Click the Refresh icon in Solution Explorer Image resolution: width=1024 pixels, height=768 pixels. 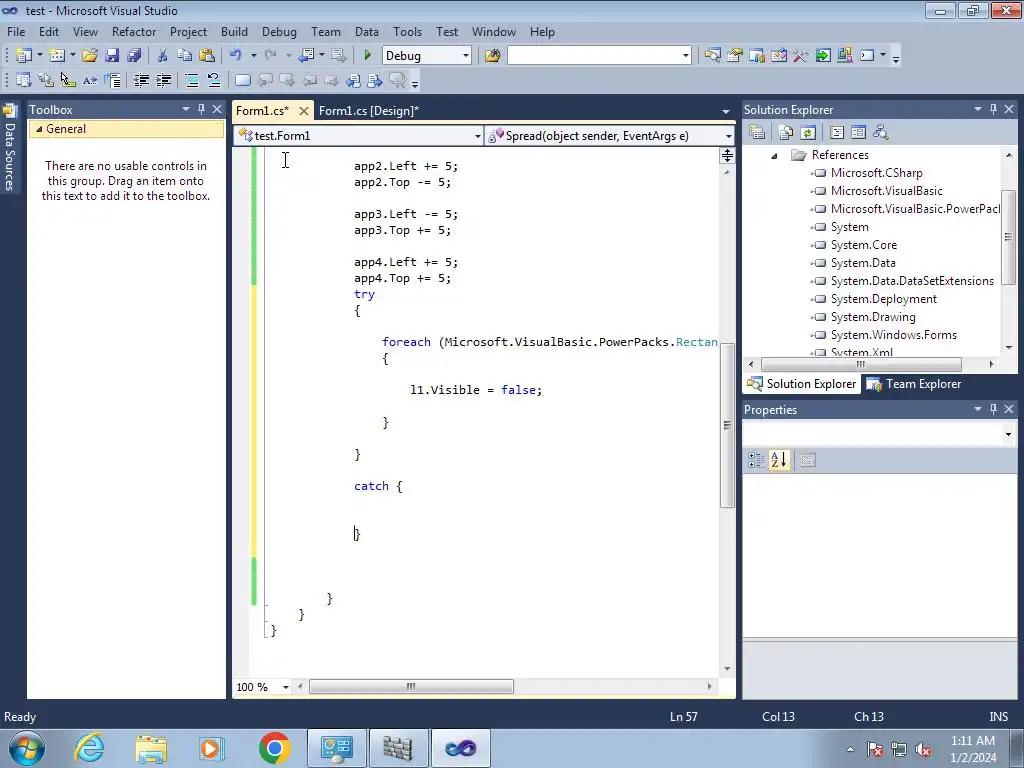coord(808,133)
